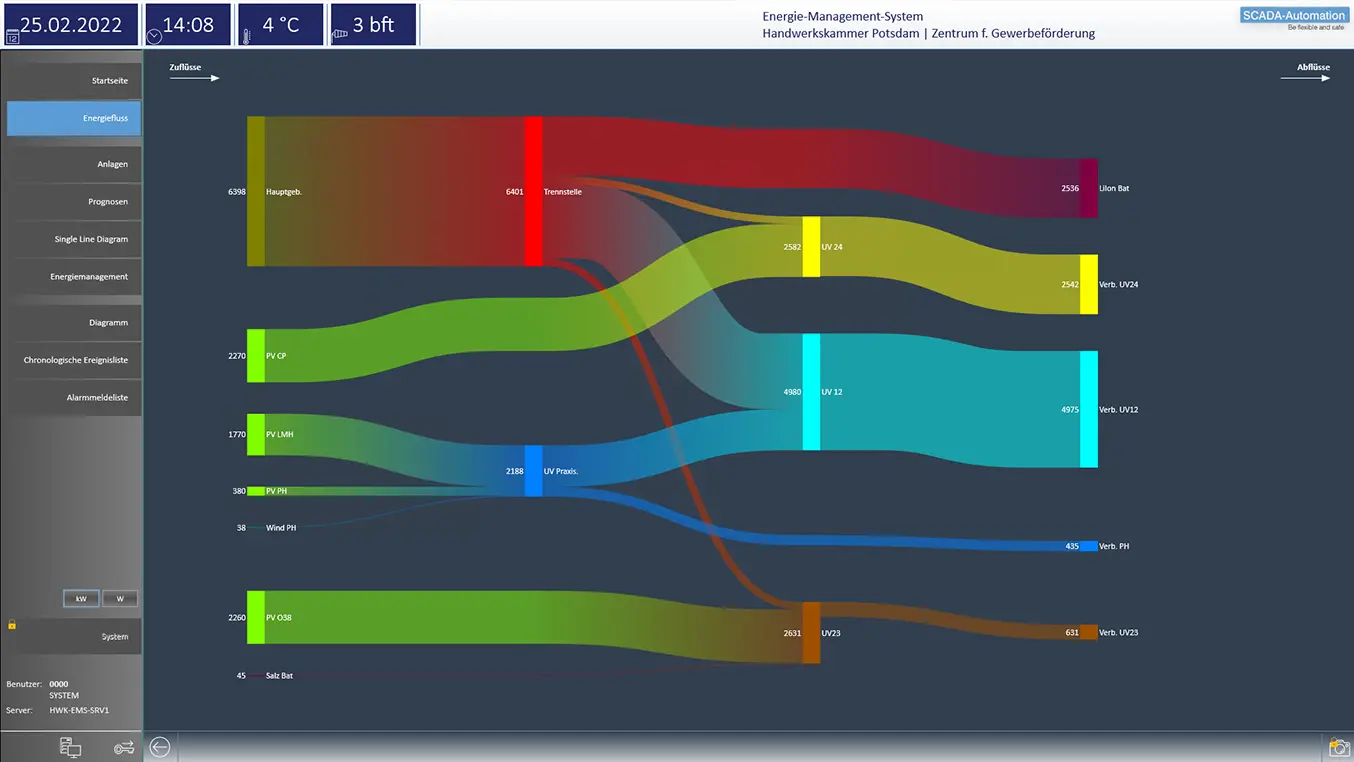Click the yellow padlock icon

click(12, 624)
